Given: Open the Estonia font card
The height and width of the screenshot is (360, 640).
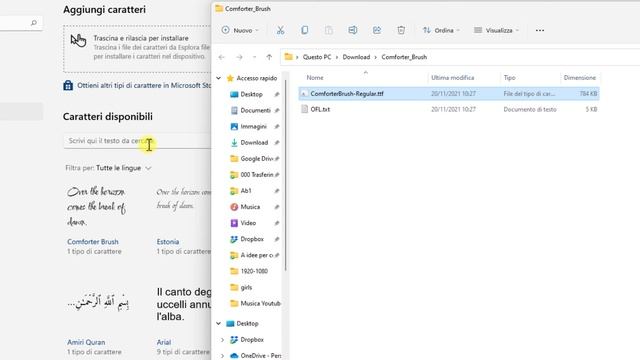Looking at the screenshot, I should point(183,221).
